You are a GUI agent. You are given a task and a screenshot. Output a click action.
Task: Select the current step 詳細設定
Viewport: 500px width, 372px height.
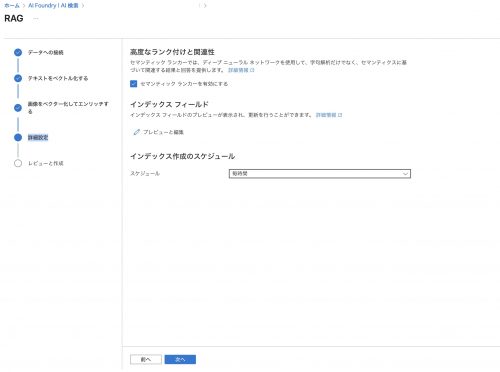38,138
